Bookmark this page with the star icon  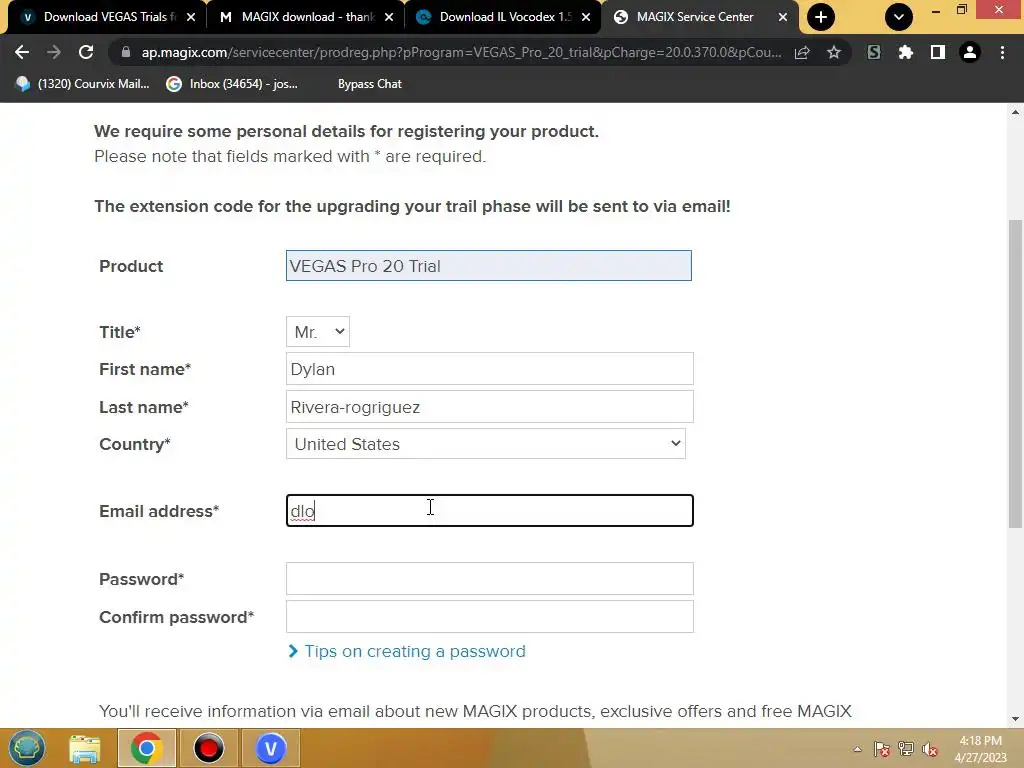pyautogui.click(x=834, y=52)
